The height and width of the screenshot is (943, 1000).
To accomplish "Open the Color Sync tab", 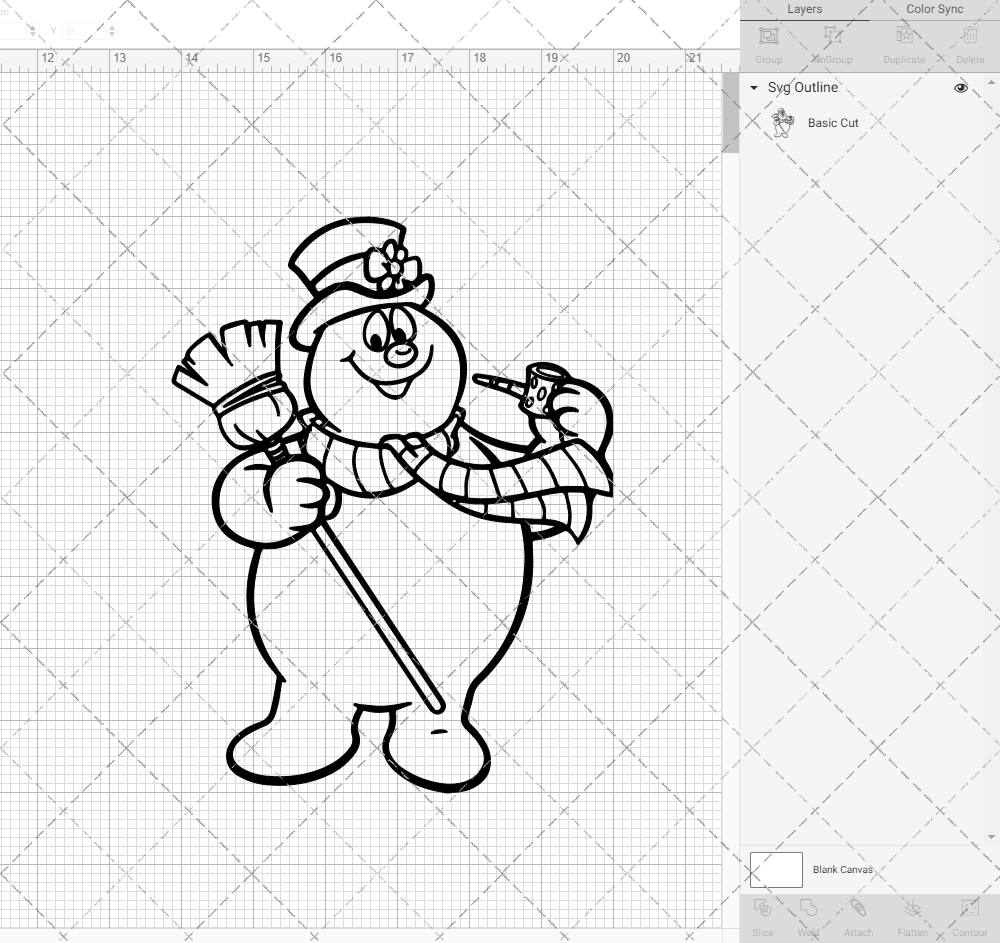I will tap(934, 9).
